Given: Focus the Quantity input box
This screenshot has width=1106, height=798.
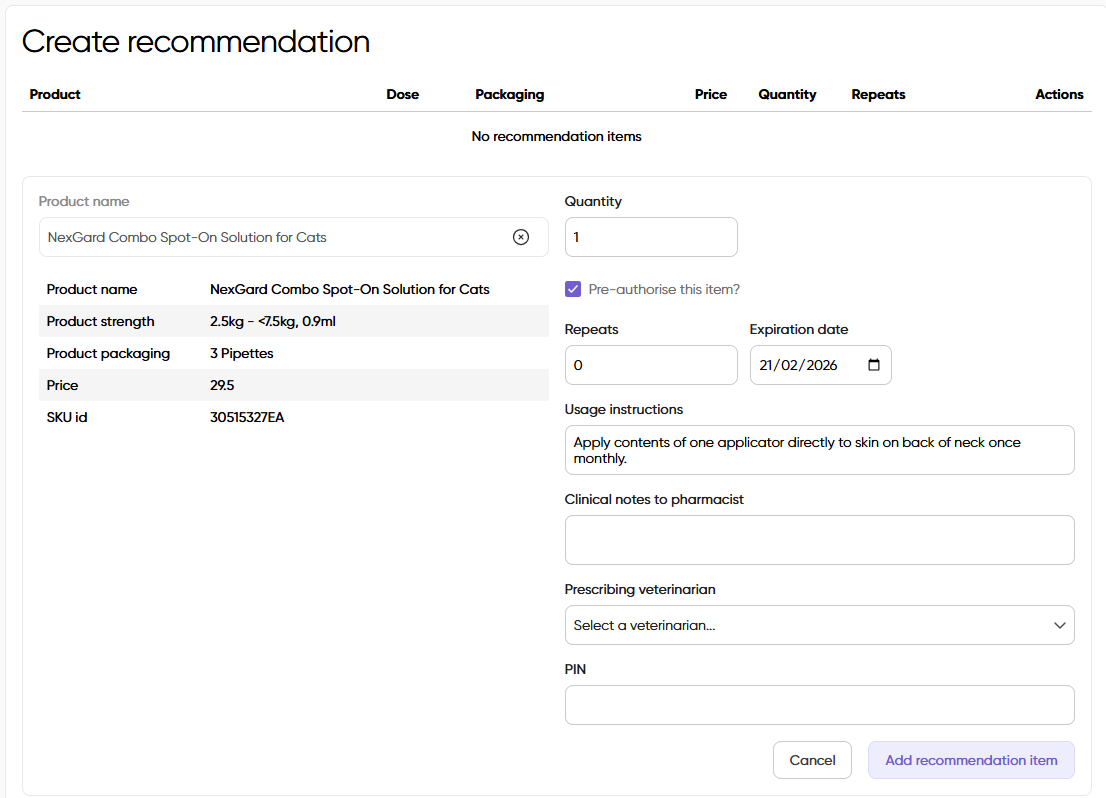Looking at the screenshot, I should pyautogui.click(x=651, y=237).
